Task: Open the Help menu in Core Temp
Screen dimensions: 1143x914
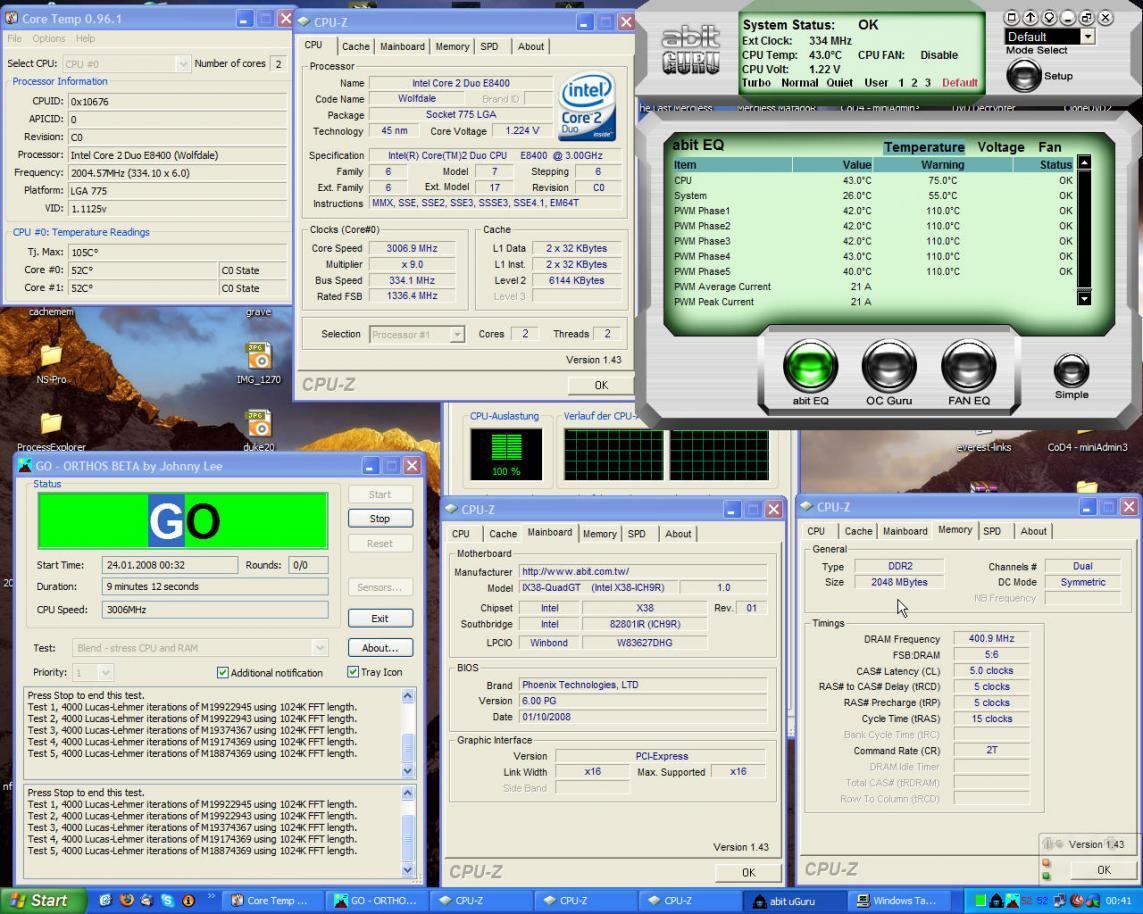Action: pyautogui.click(x=85, y=39)
